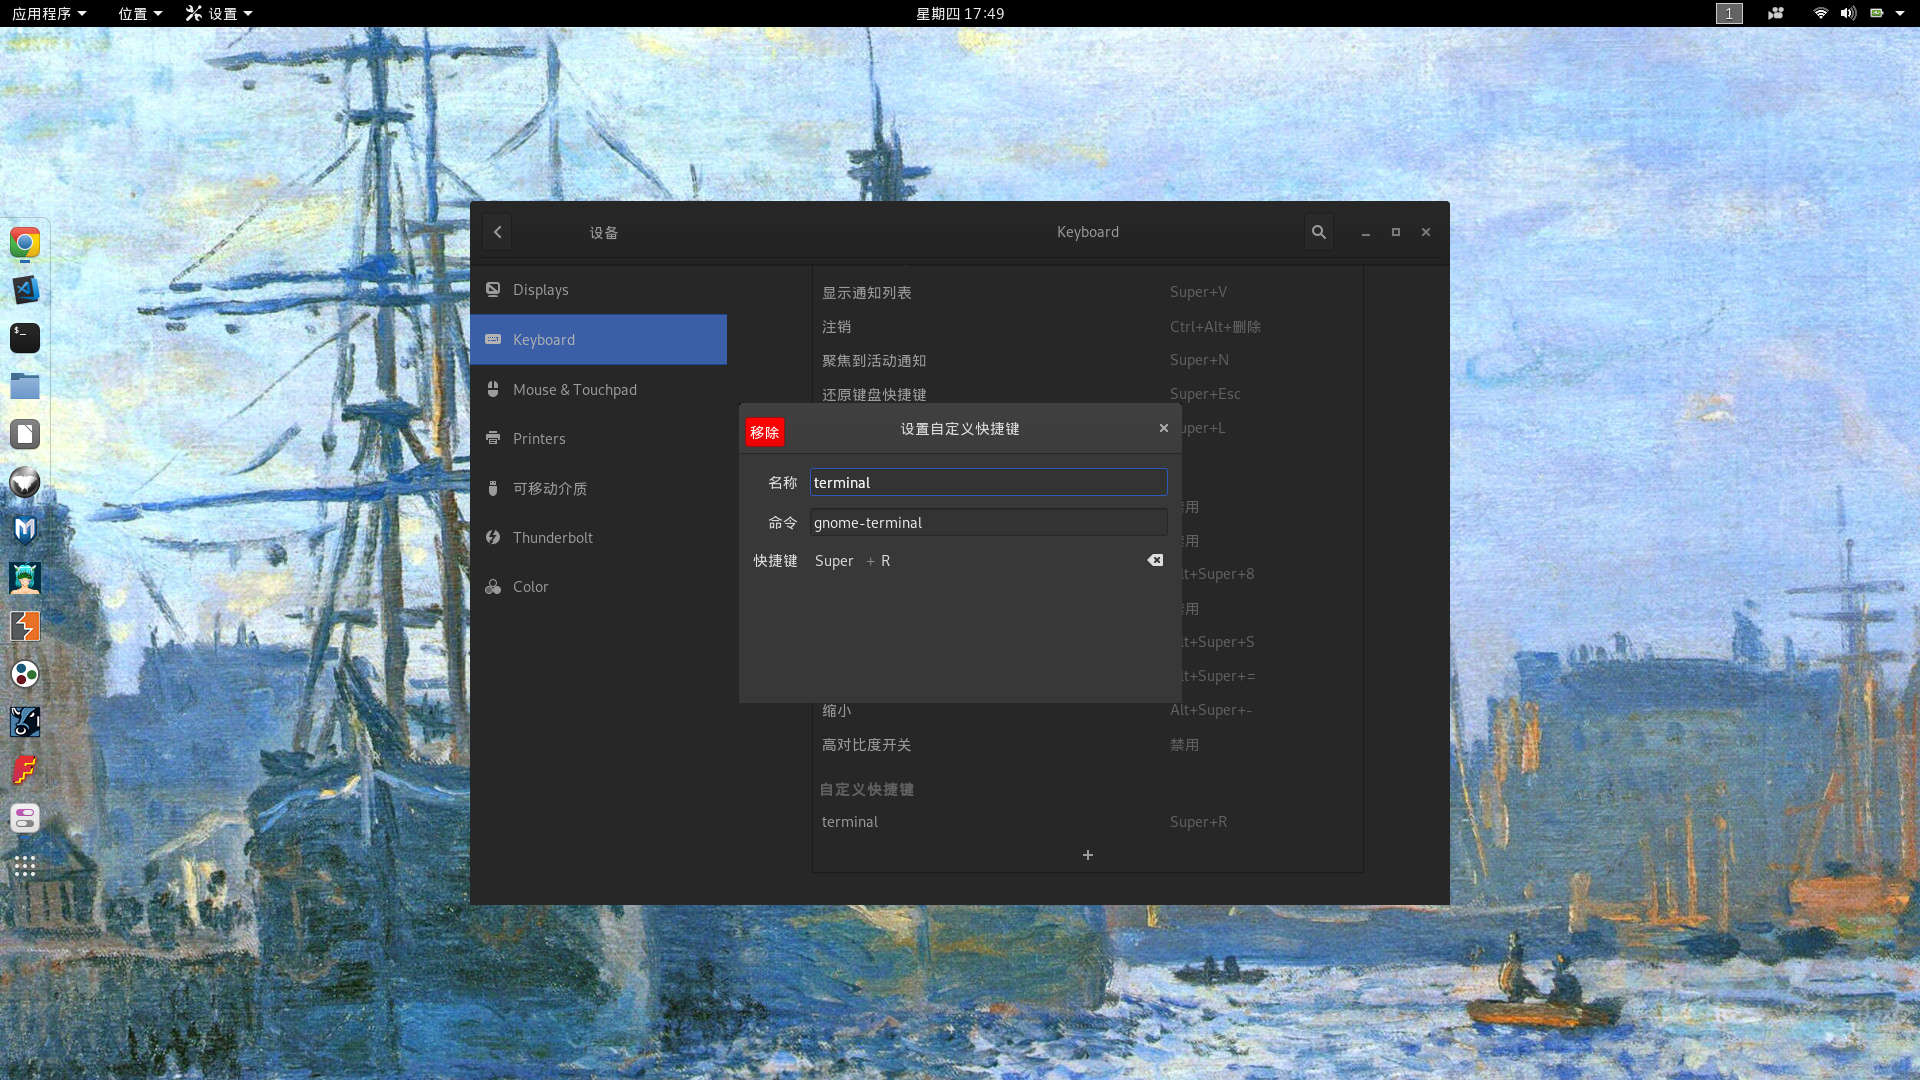Open 可移动介质 removable media settings
This screenshot has height=1080, width=1920.
(x=598, y=488)
